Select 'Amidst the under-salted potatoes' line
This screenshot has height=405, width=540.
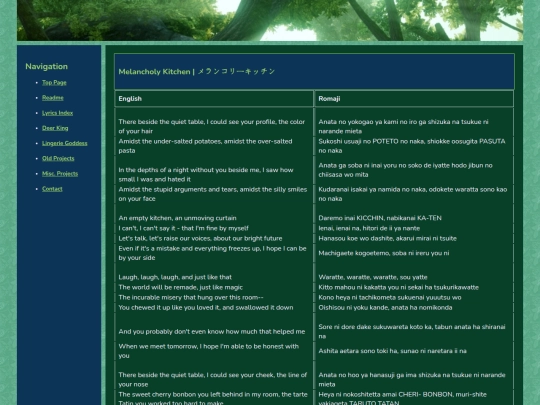(205, 146)
